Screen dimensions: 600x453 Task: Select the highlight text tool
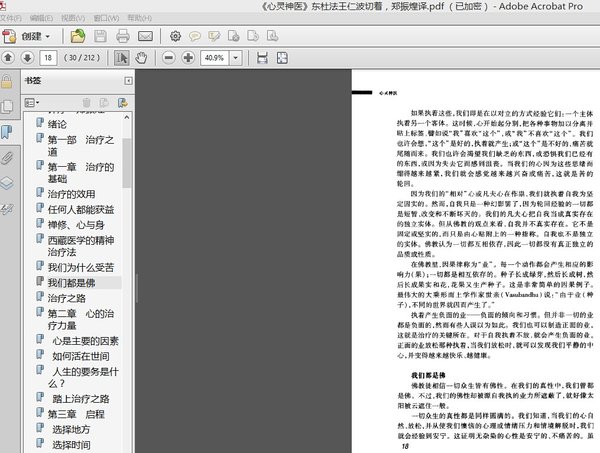pos(214,36)
